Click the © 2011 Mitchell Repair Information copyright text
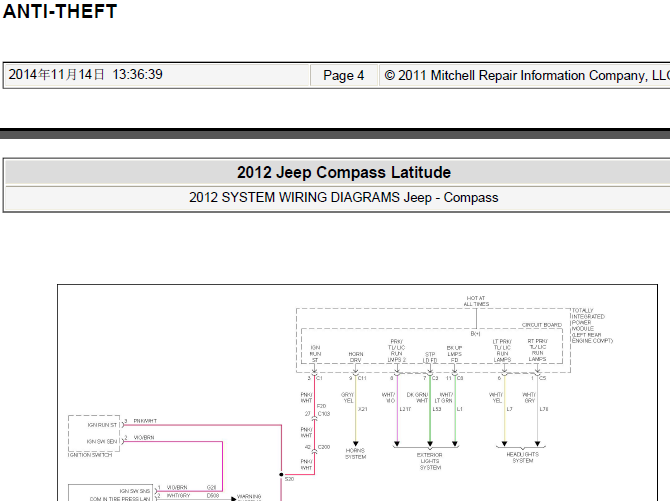Image resolution: width=670 pixels, height=501 pixels. pyautogui.click(x=526, y=76)
